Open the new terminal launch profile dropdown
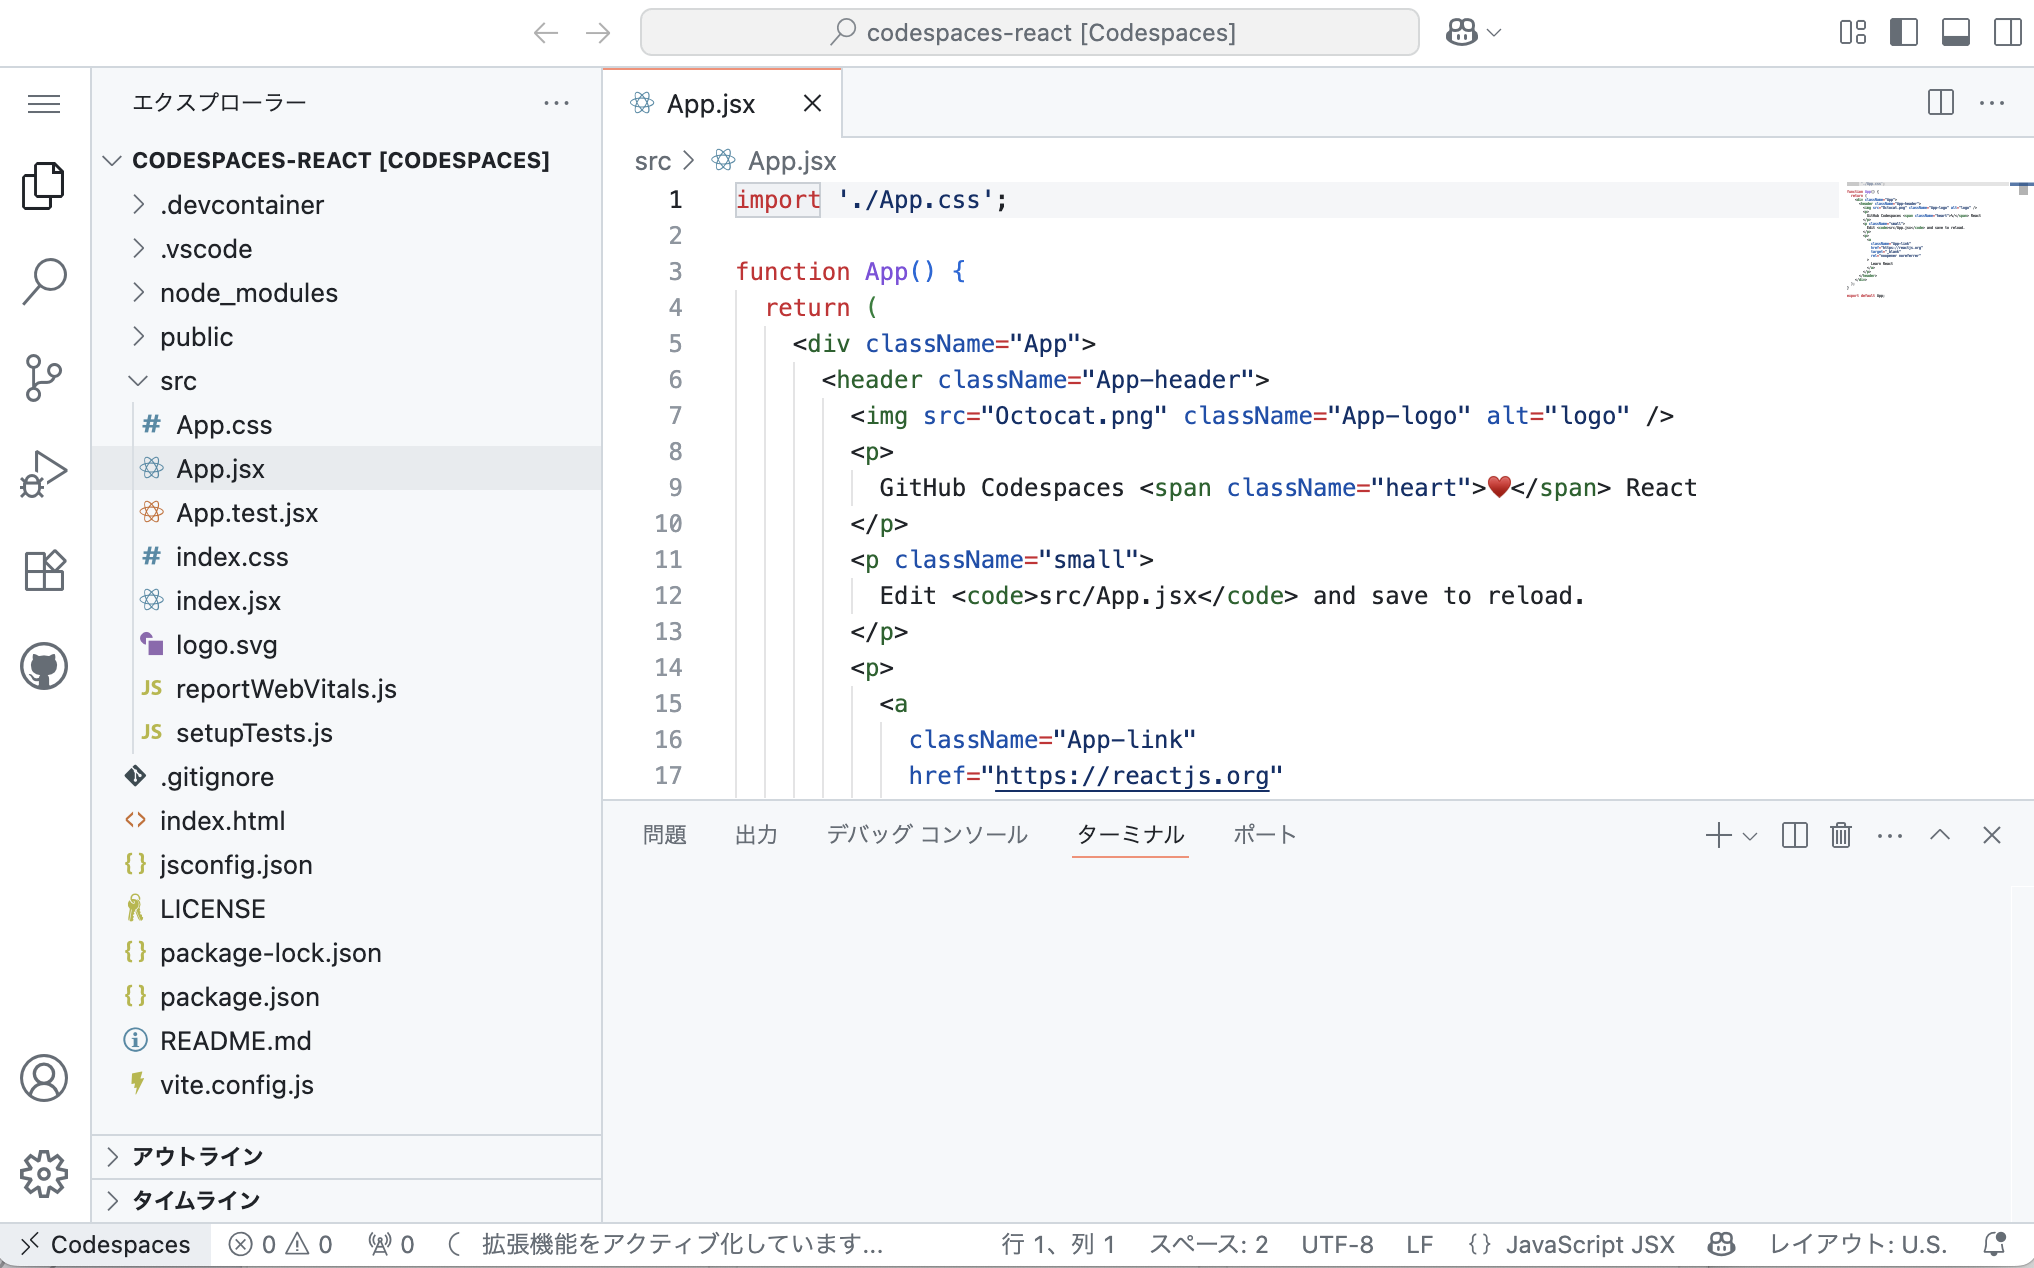Image resolution: width=2034 pixels, height=1268 pixels. 1750,836
